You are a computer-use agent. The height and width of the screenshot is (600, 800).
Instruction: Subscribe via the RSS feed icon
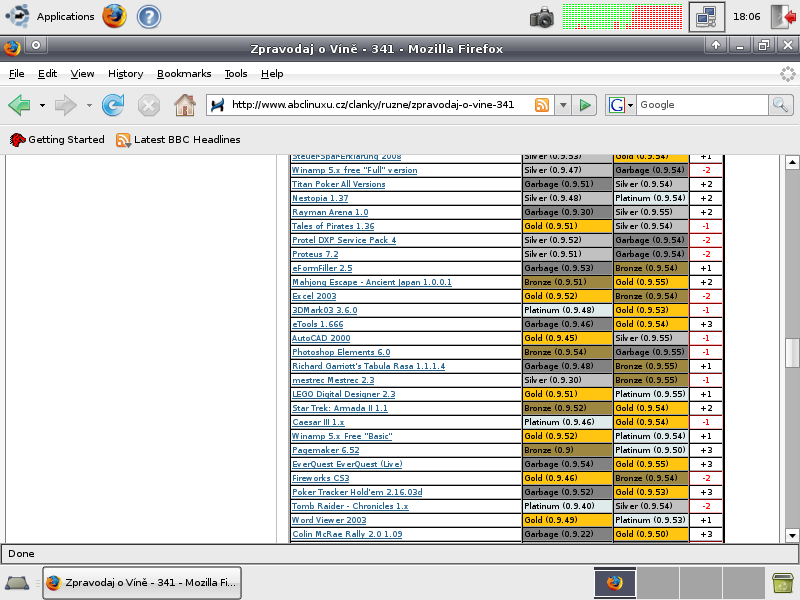(542, 105)
